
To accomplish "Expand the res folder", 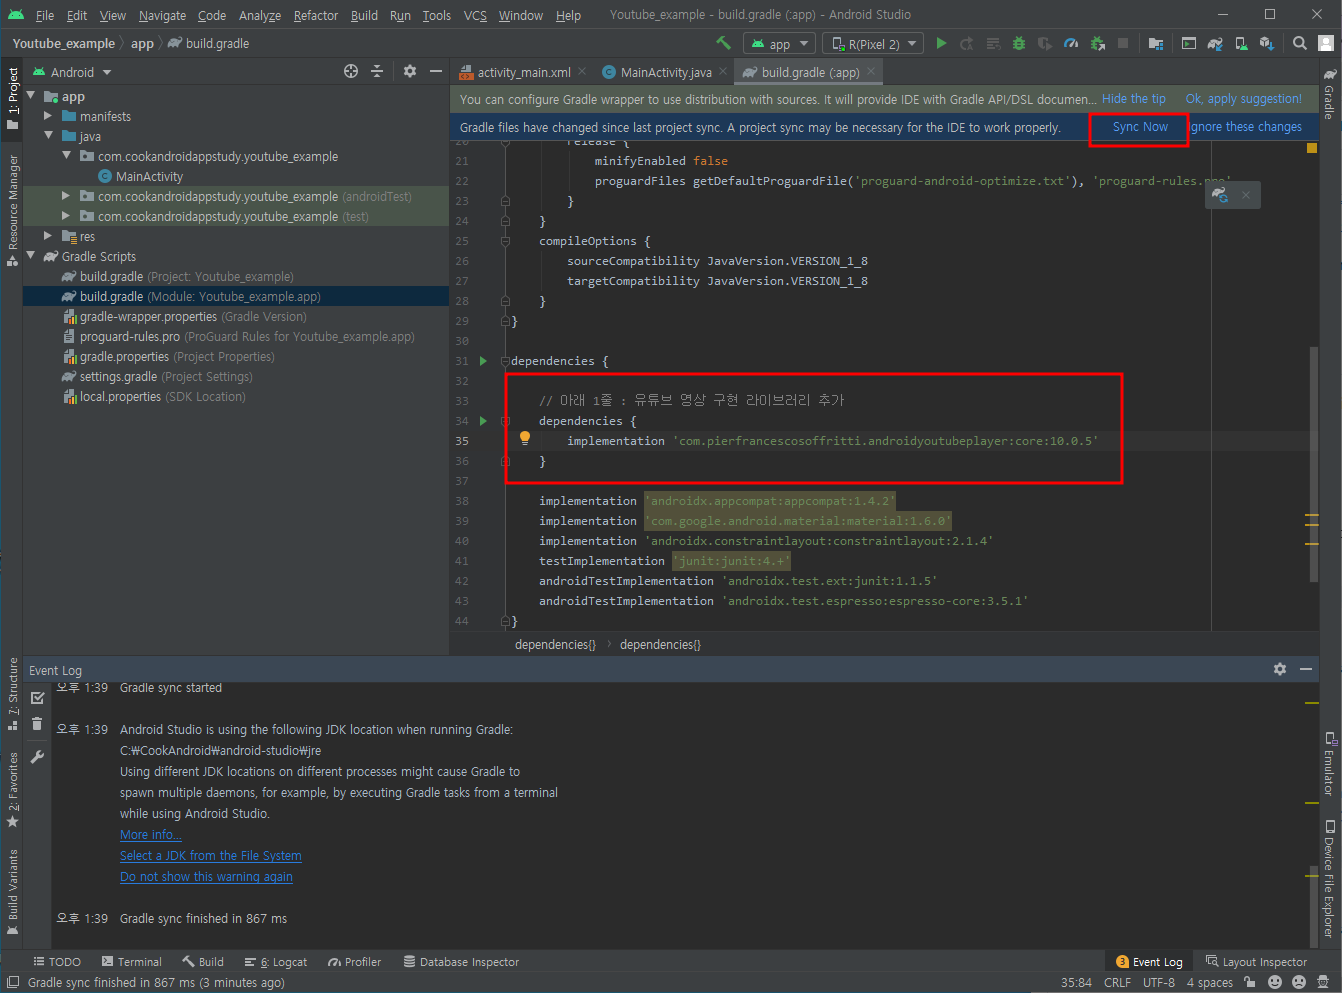I will coord(48,236).
